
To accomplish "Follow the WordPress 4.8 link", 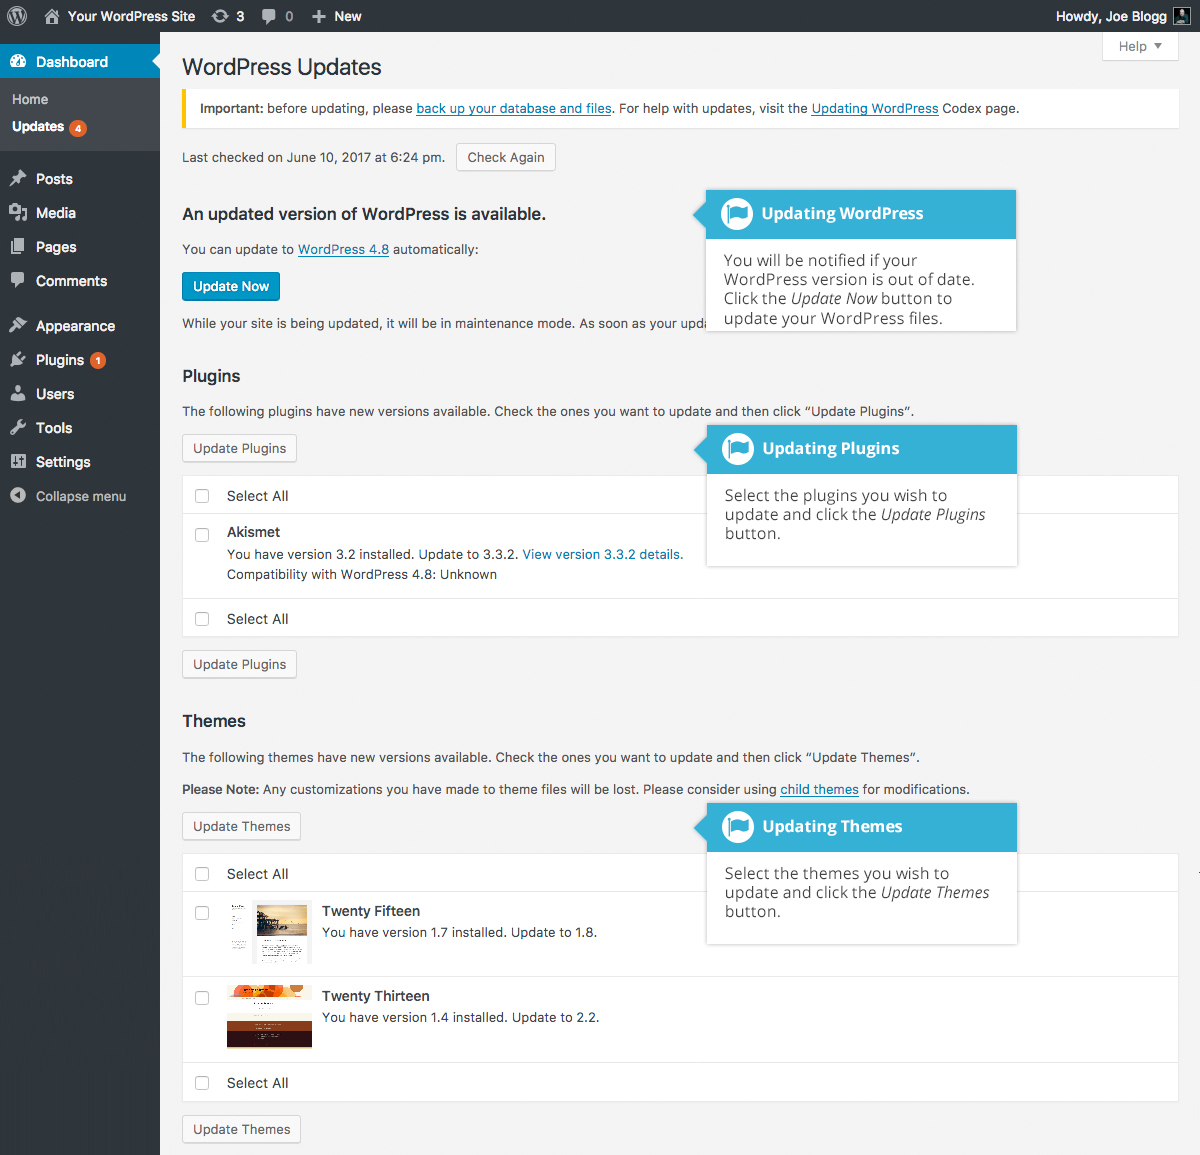I will [x=343, y=249].
